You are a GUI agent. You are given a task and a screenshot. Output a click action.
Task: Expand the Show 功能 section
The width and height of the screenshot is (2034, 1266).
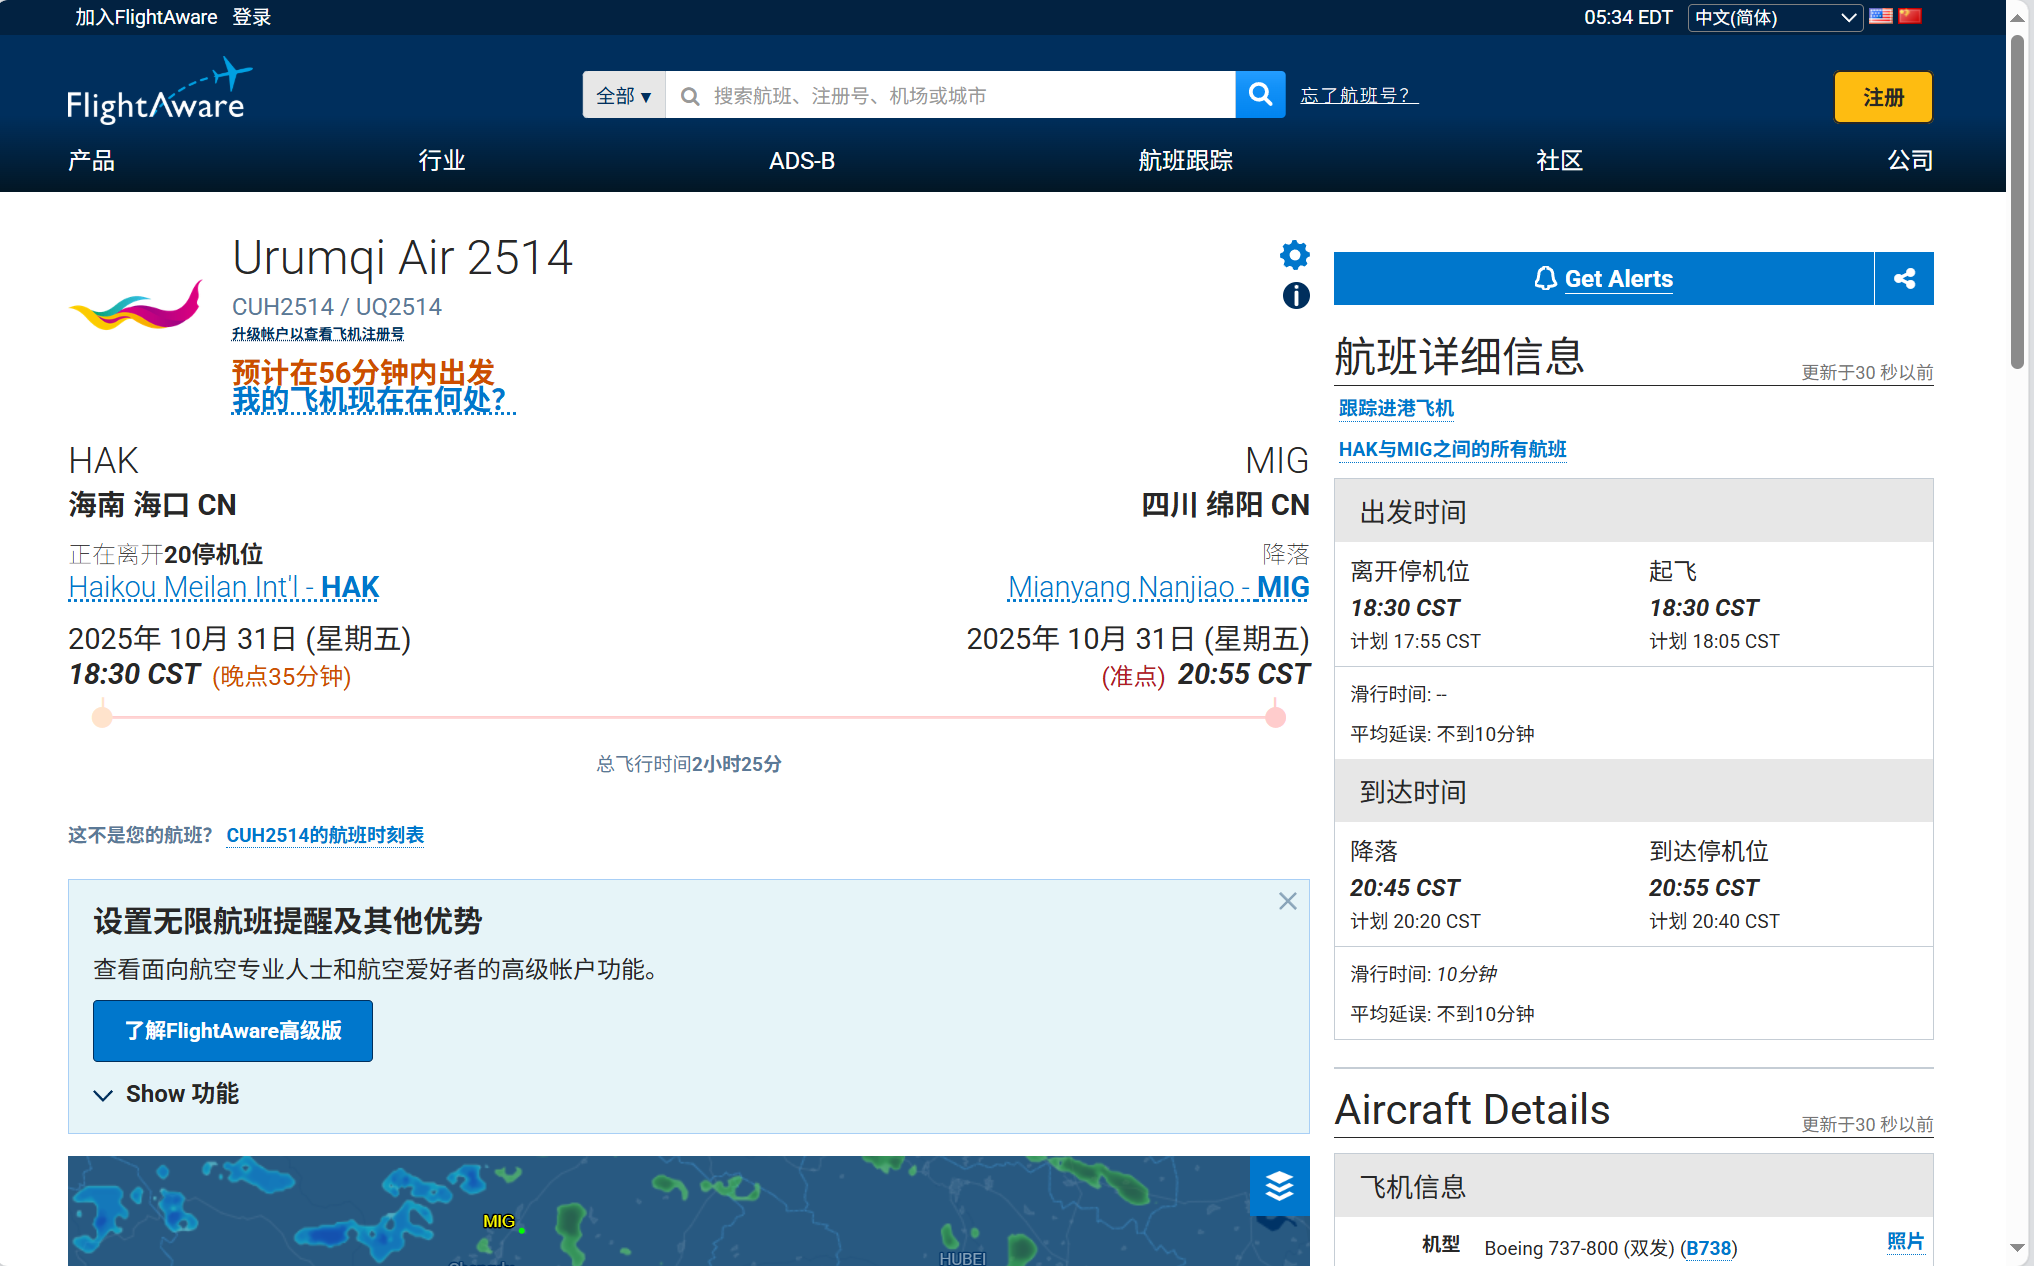click(x=167, y=1094)
